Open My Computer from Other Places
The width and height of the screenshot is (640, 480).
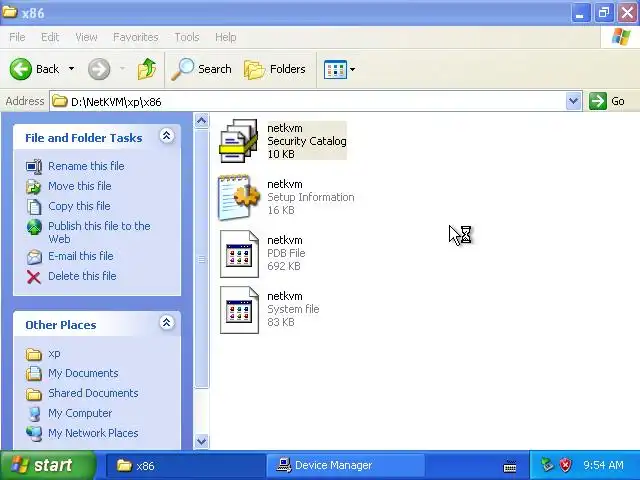pos(80,413)
